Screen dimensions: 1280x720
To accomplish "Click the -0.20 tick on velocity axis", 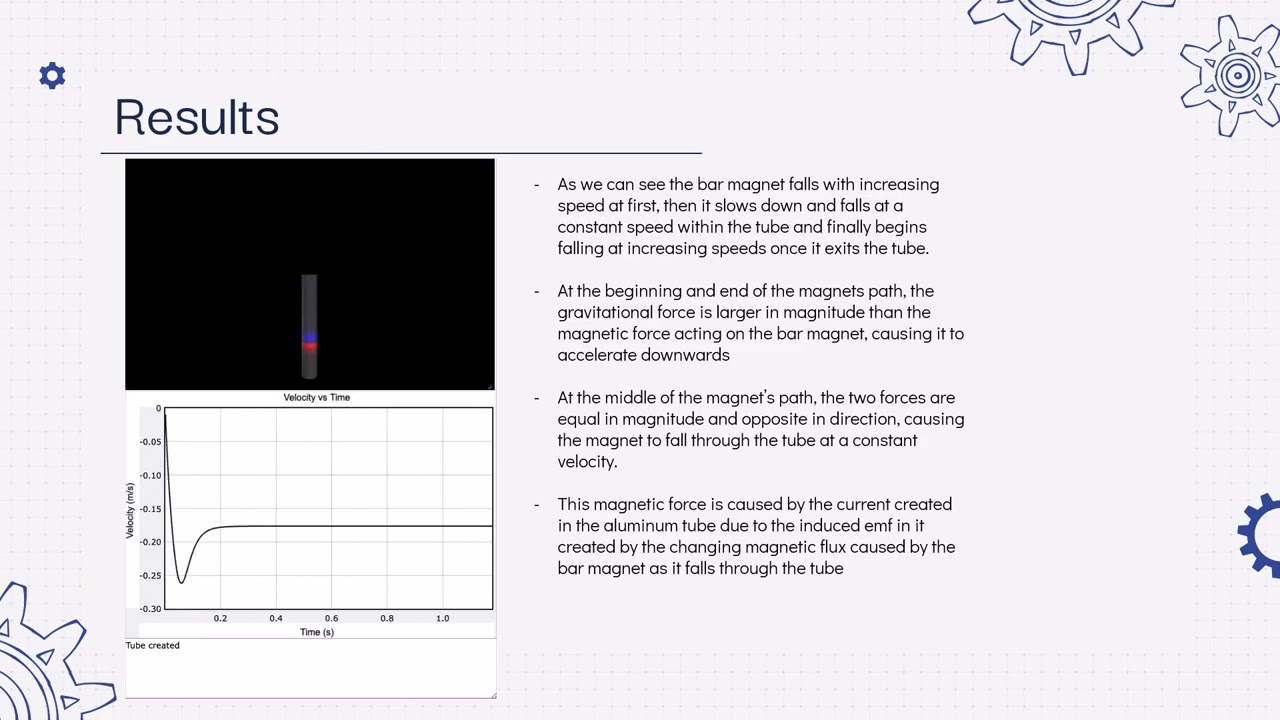I will point(150,542).
